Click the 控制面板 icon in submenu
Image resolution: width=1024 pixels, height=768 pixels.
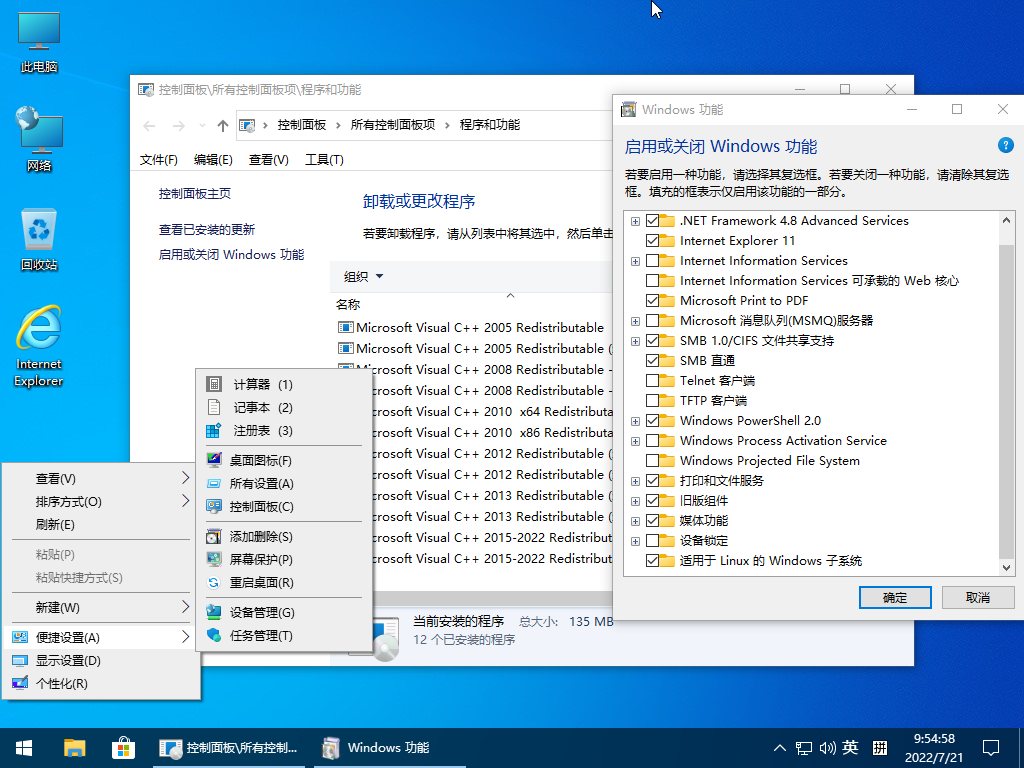click(214, 506)
